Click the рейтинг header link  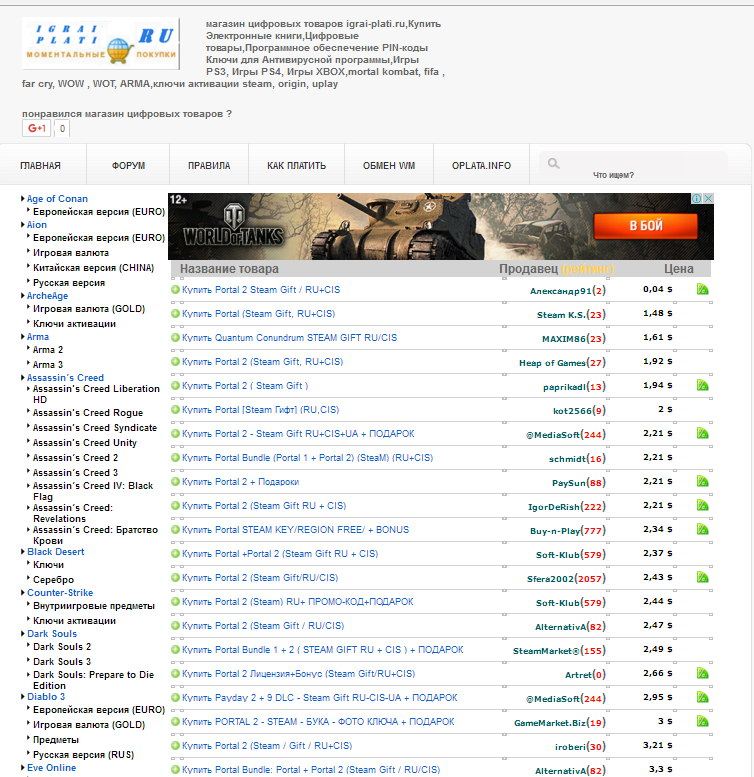(x=588, y=269)
